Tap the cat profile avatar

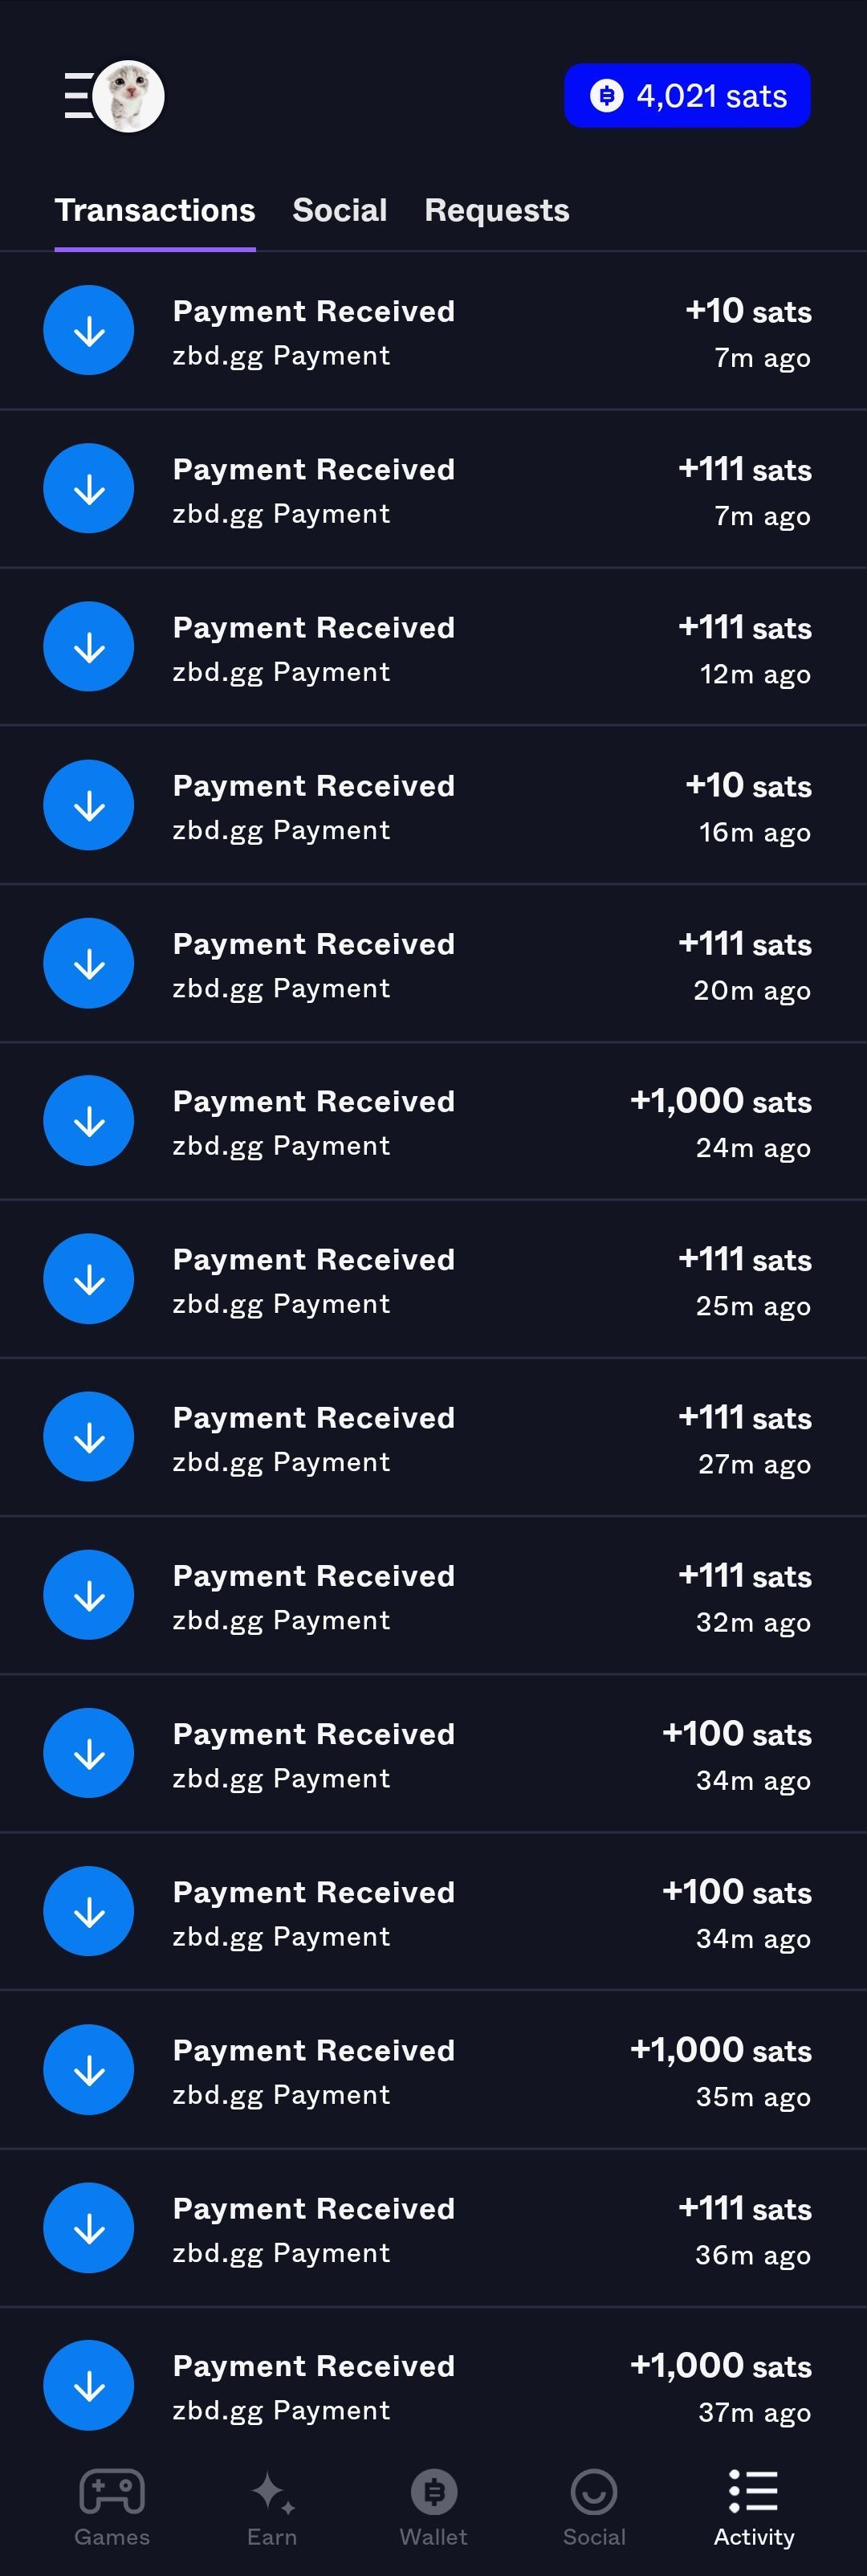(x=128, y=96)
